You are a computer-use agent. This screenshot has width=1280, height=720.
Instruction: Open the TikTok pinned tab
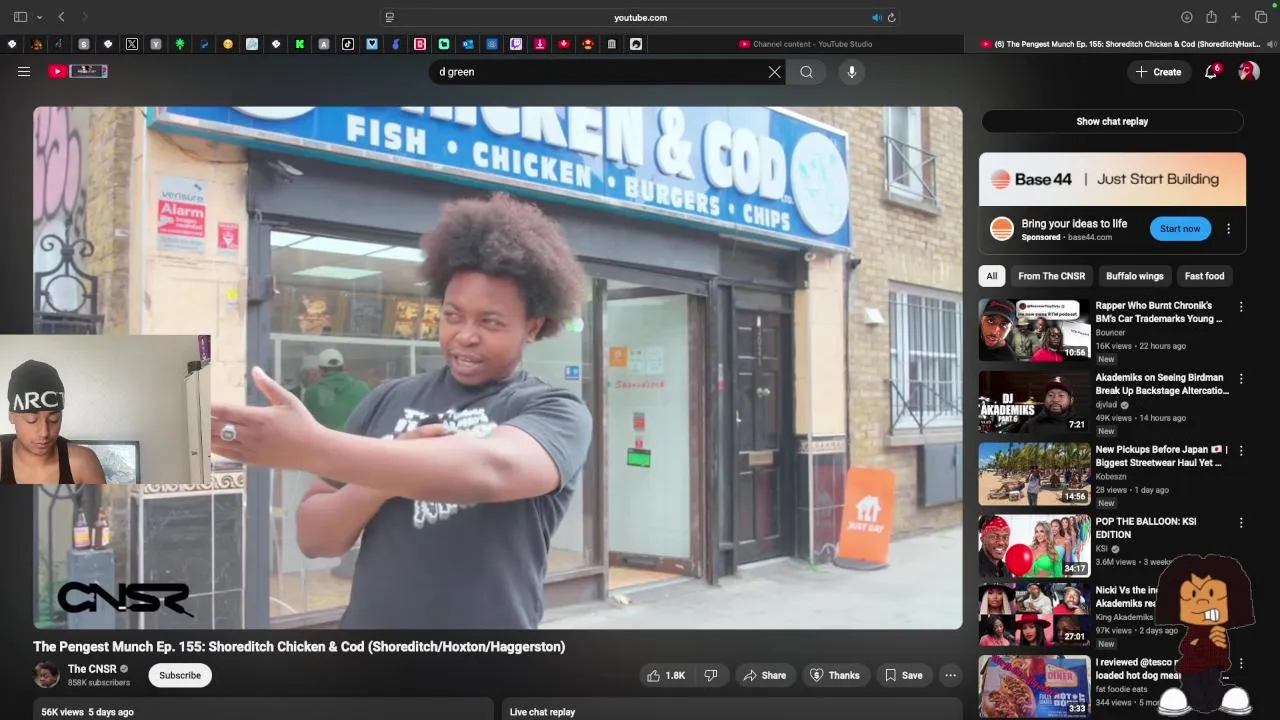(x=348, y=44)
